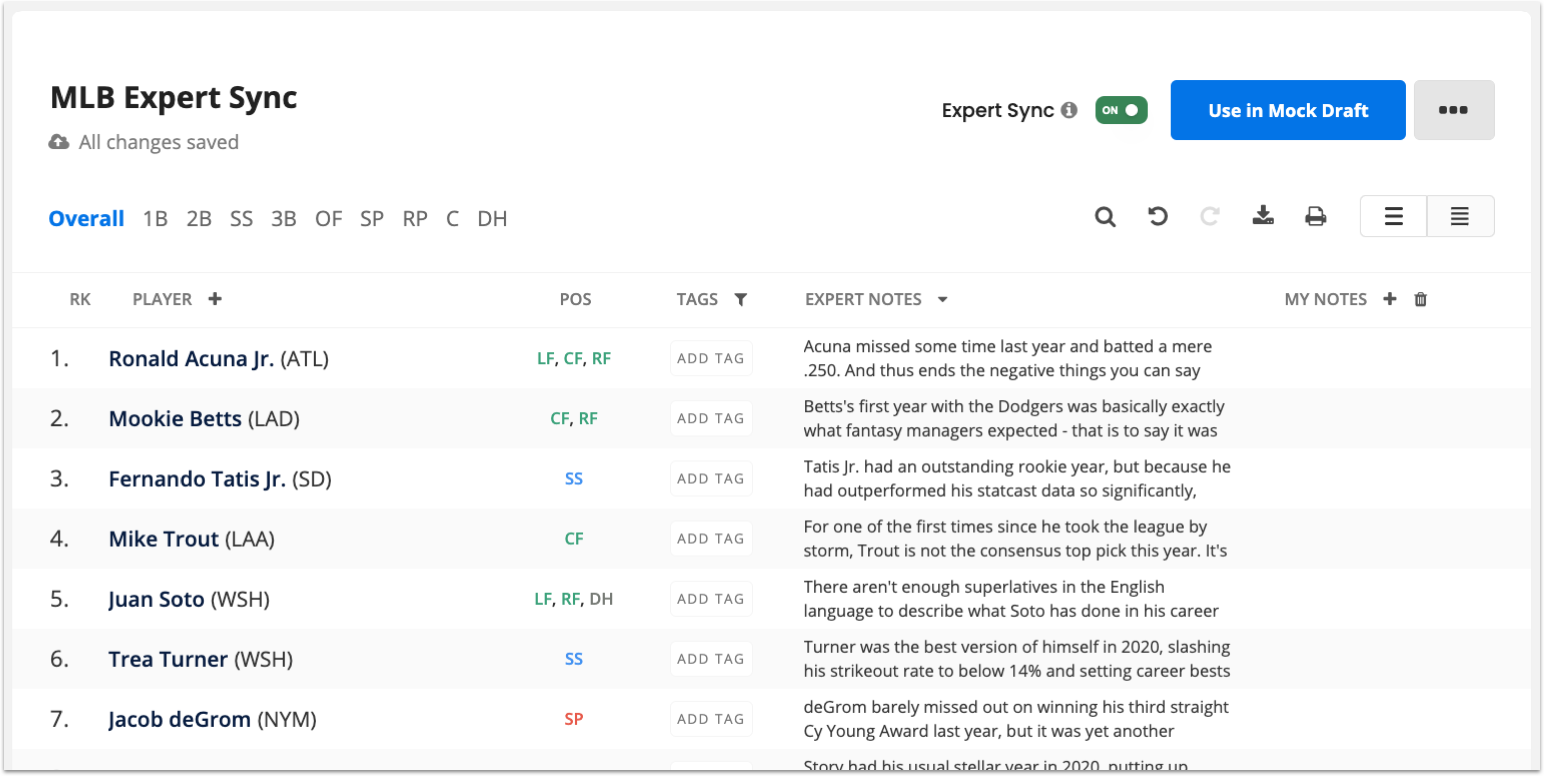The width and height of the screenshot is (1544, 776).
Task: Add a My Notes entry with plus
Action: 1389,299
